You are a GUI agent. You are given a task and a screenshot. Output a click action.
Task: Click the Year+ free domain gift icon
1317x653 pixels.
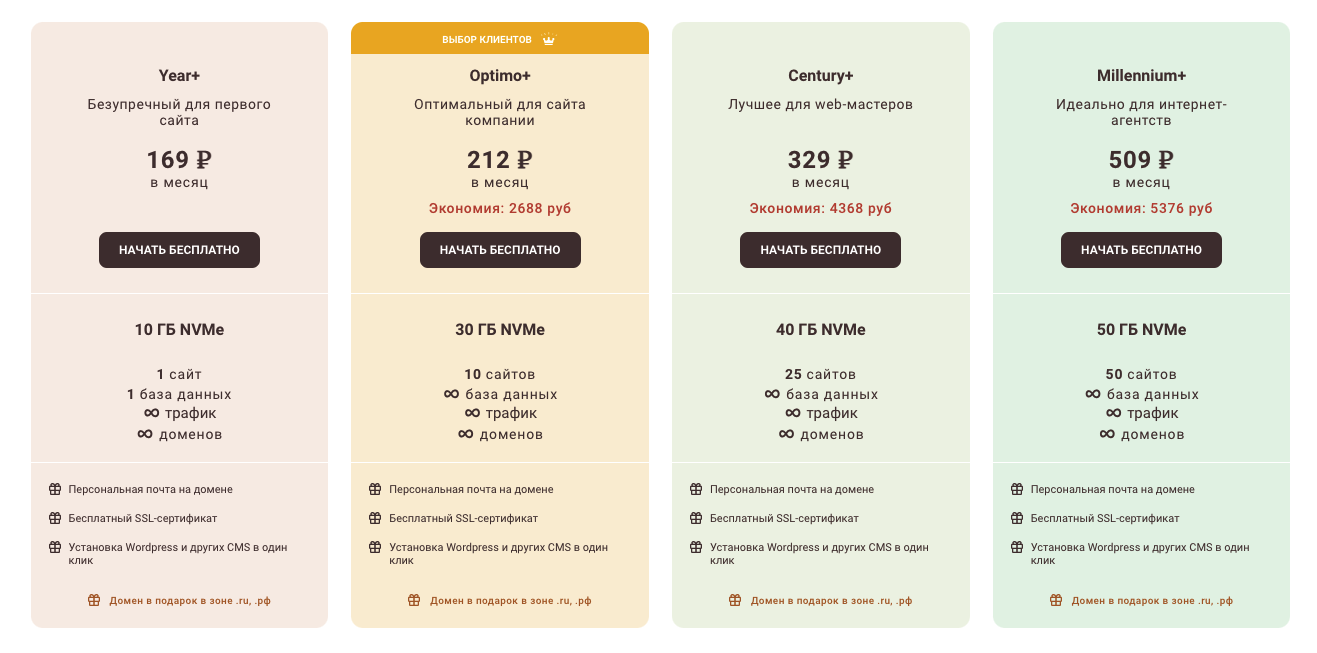[x=94, y=600]
